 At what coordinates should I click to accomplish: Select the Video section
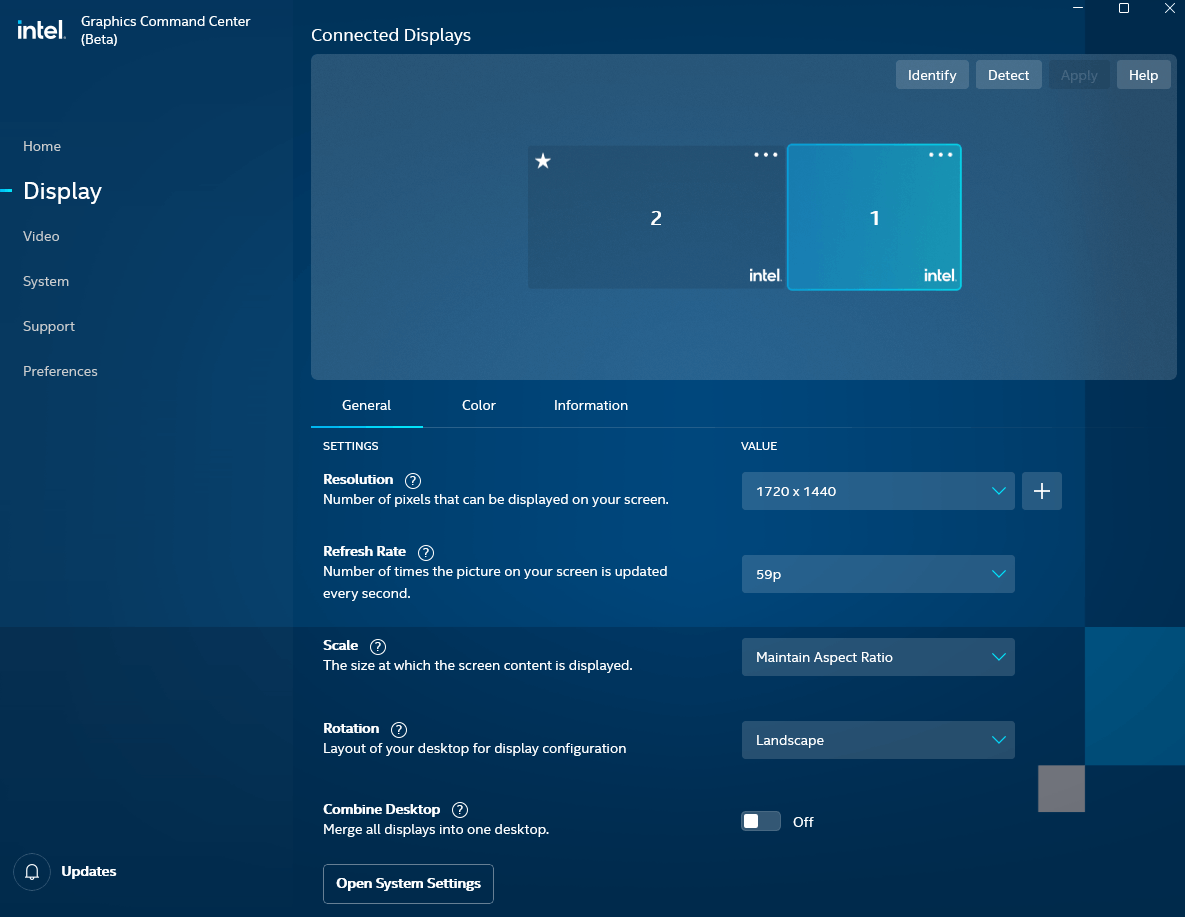[40, 236]
